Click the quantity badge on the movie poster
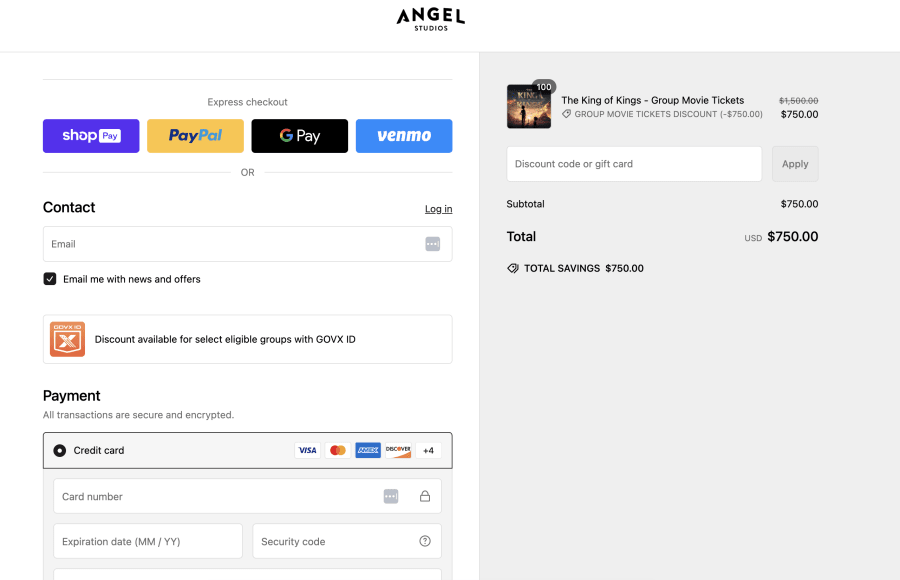 coord(543,87)
